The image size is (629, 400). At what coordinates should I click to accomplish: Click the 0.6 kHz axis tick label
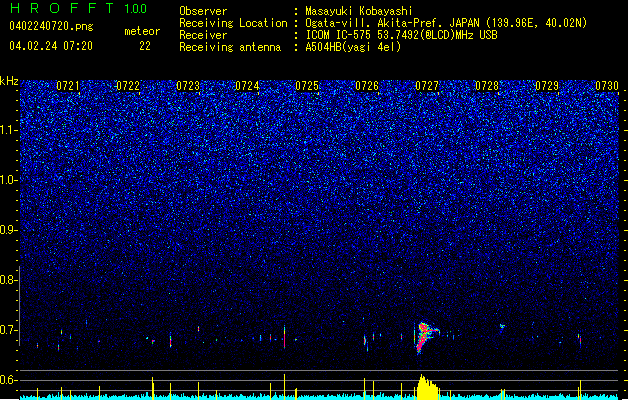pyautogui.click(x=9, y=380)
